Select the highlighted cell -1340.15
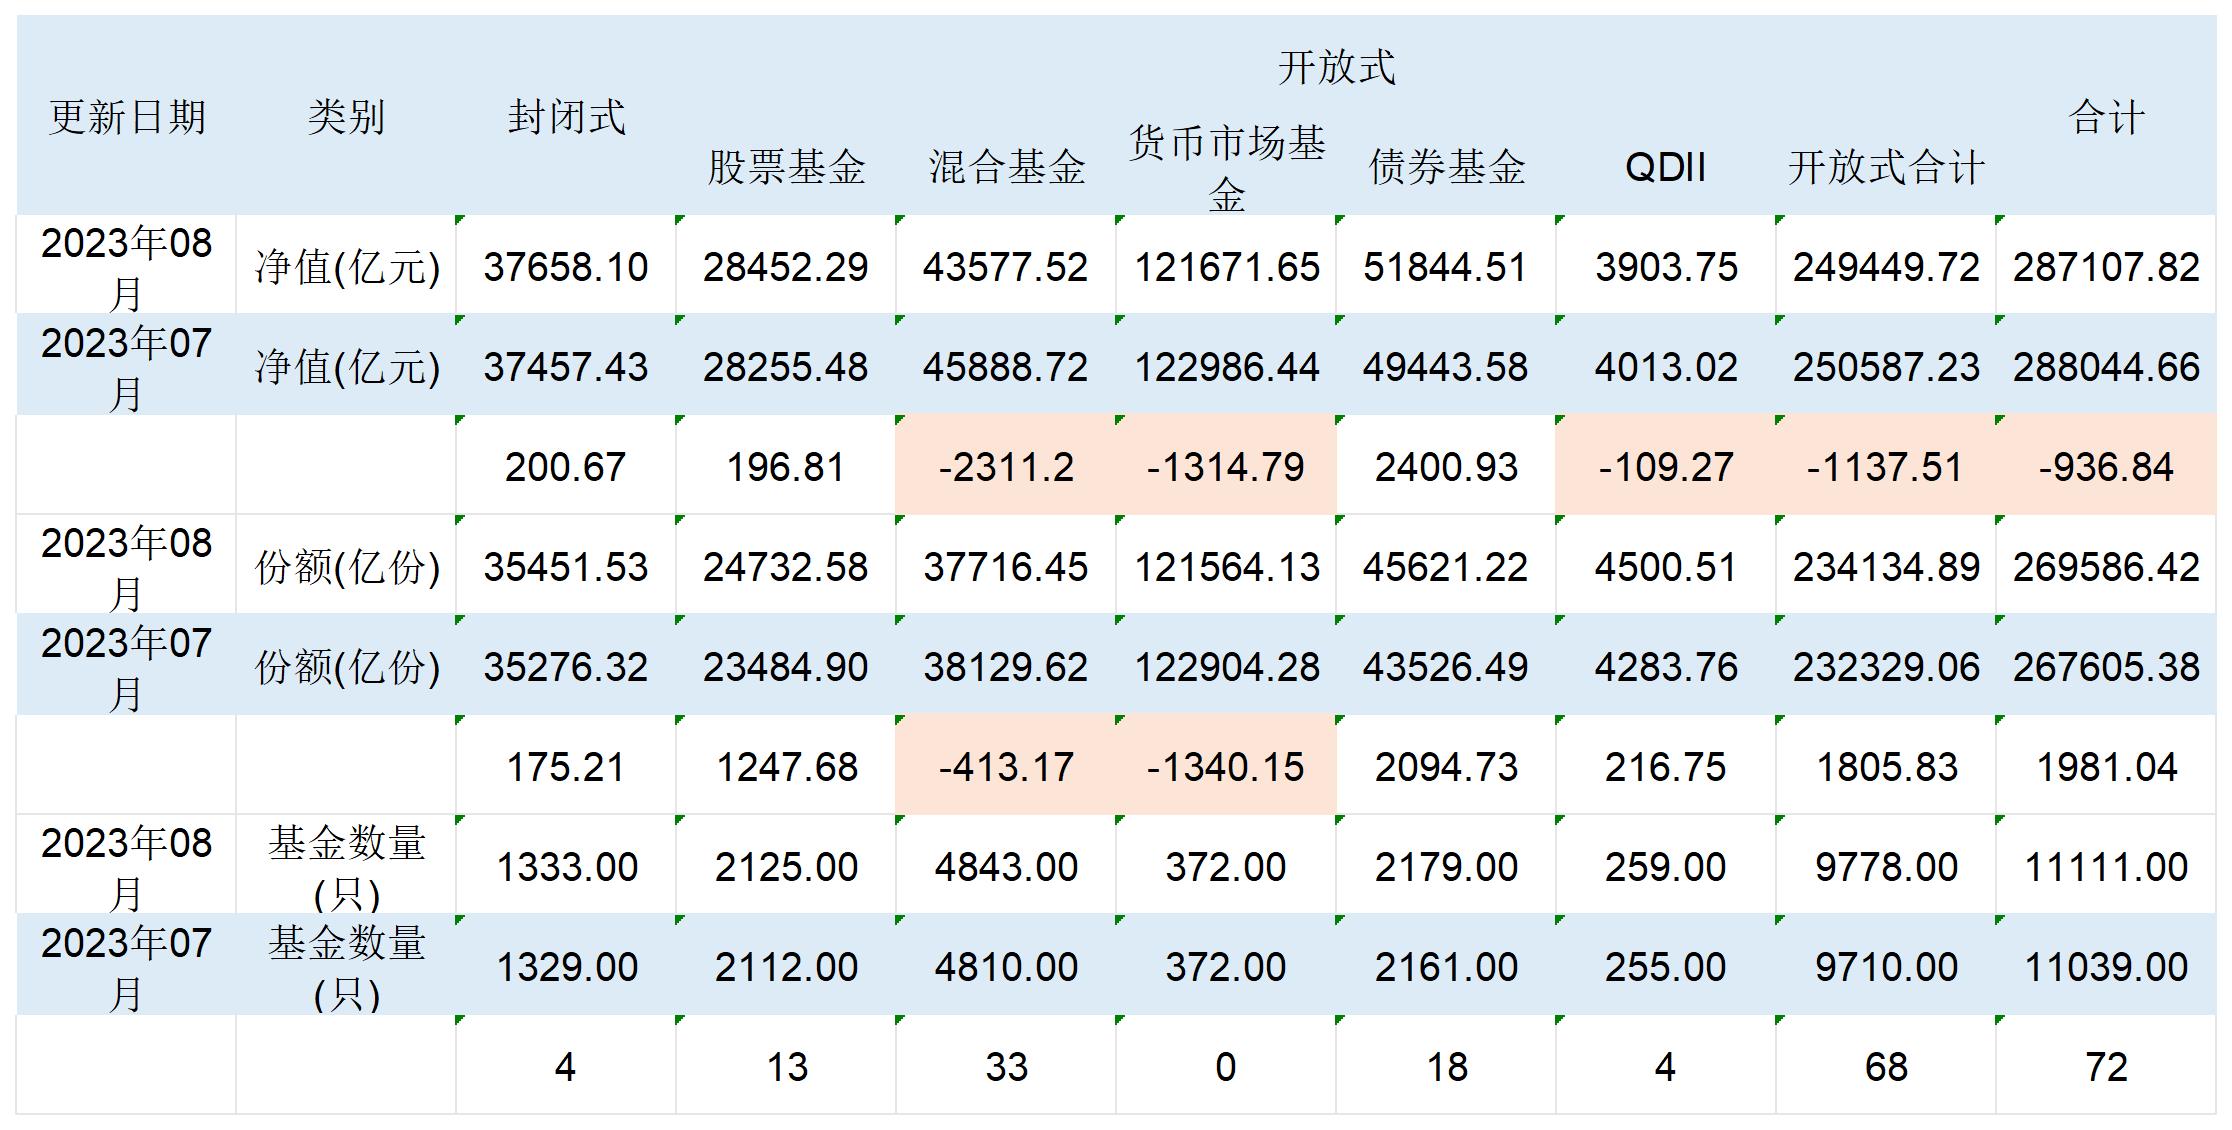The width and height of the screenshot is (2232, 1130). click(x=1226, y=767)
